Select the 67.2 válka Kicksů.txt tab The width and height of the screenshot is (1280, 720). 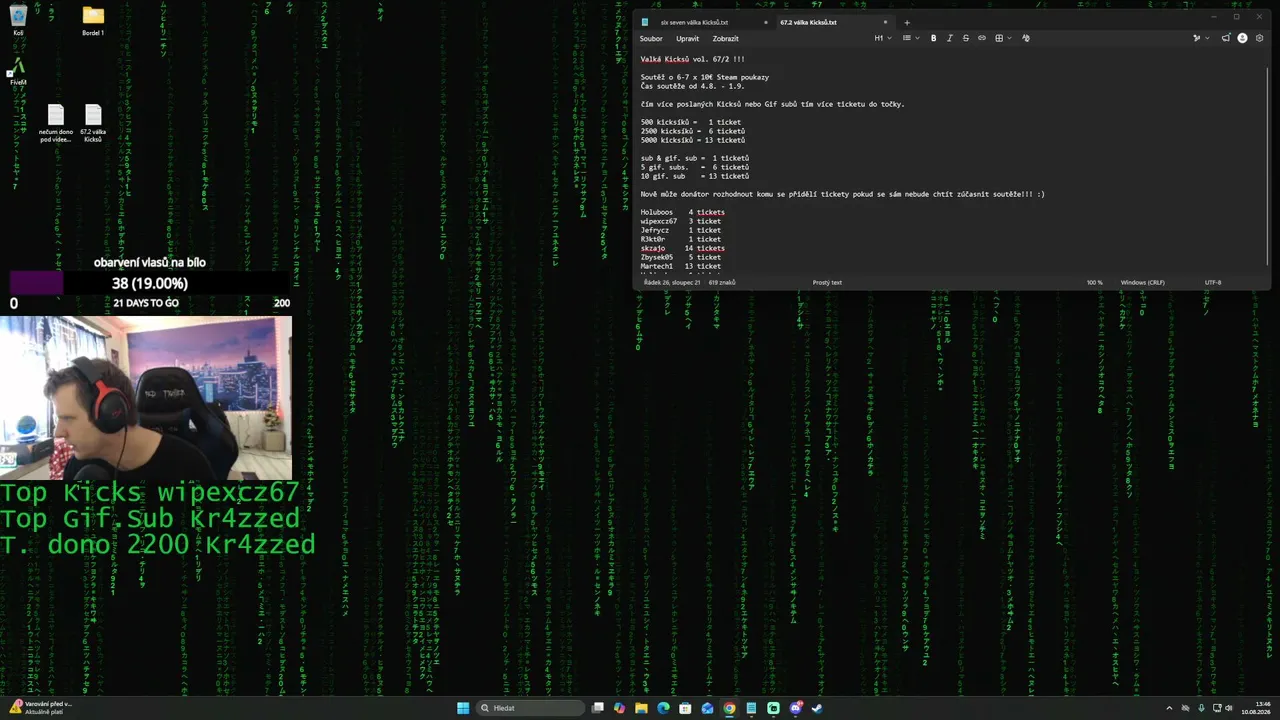click(809, 22)
